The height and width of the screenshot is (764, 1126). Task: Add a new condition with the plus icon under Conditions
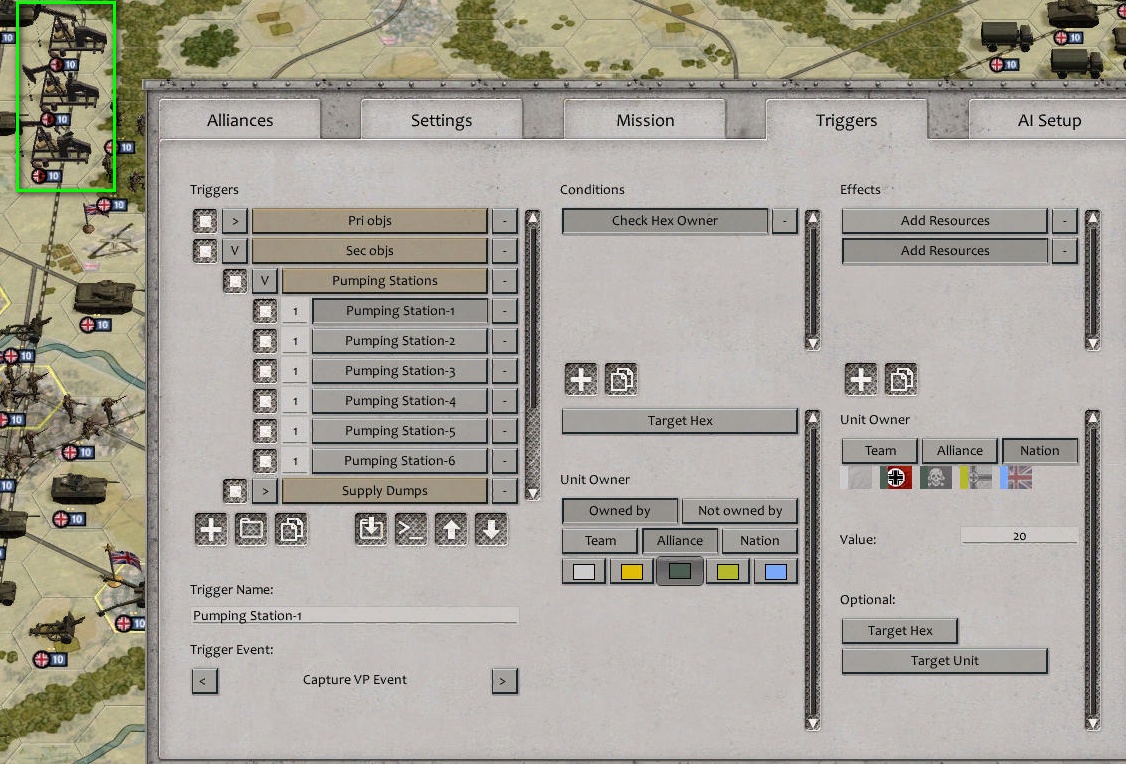pos(581,380)
